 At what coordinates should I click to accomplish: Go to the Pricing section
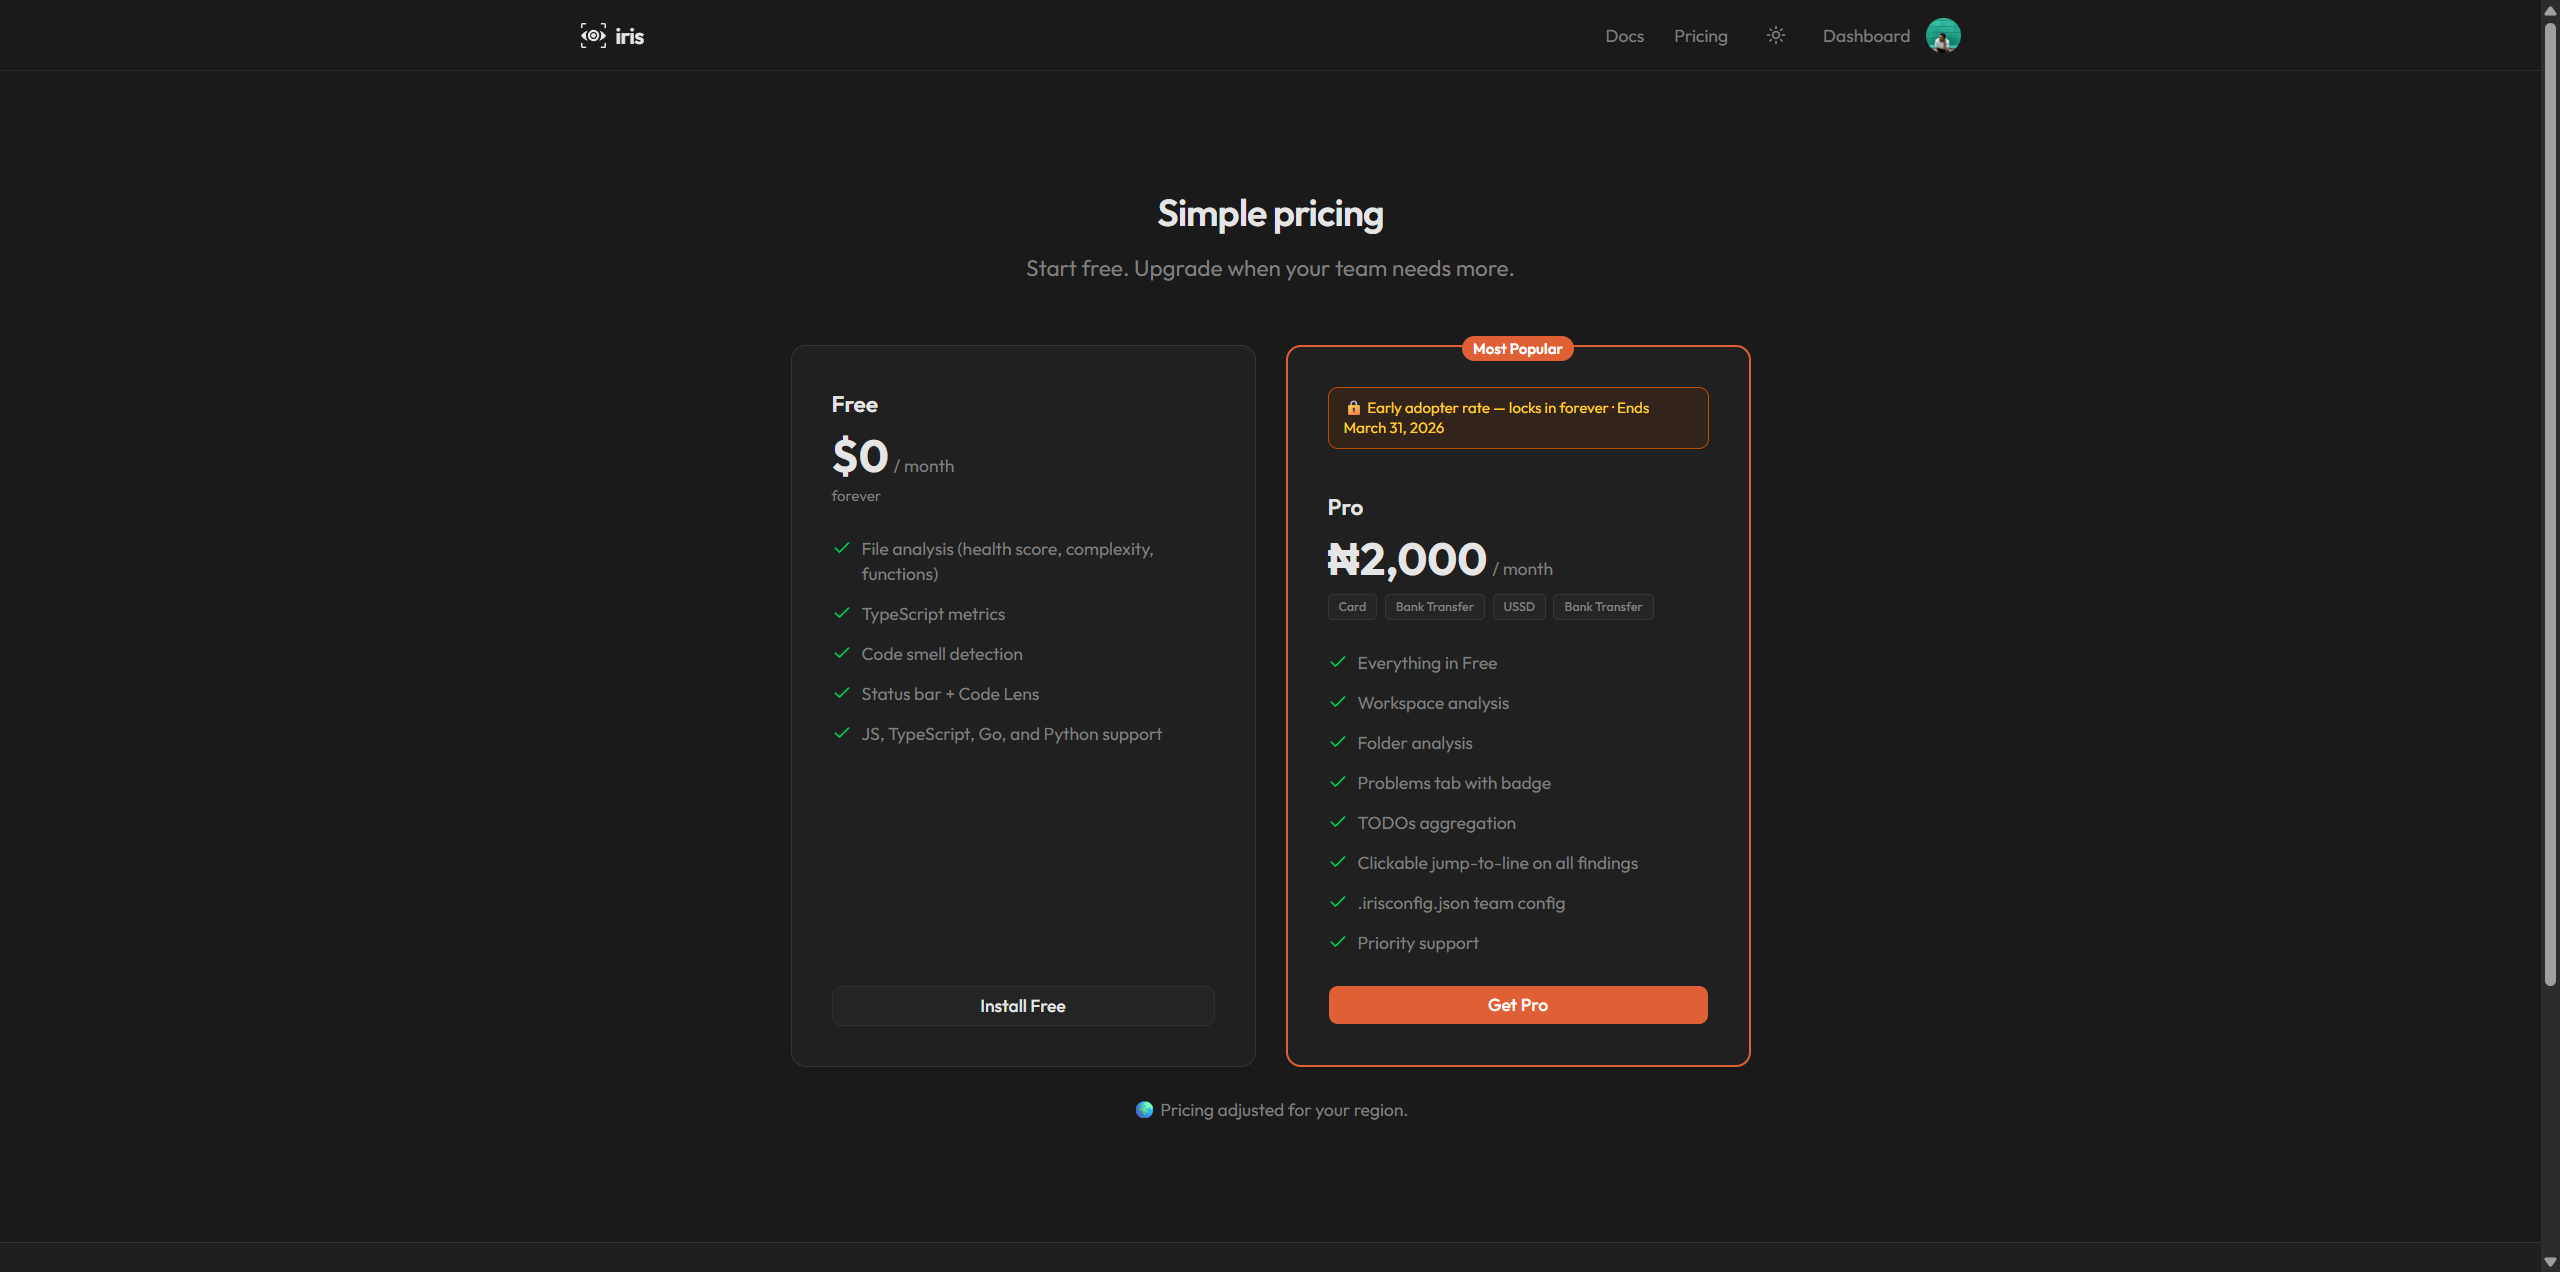click(1700, 35)
